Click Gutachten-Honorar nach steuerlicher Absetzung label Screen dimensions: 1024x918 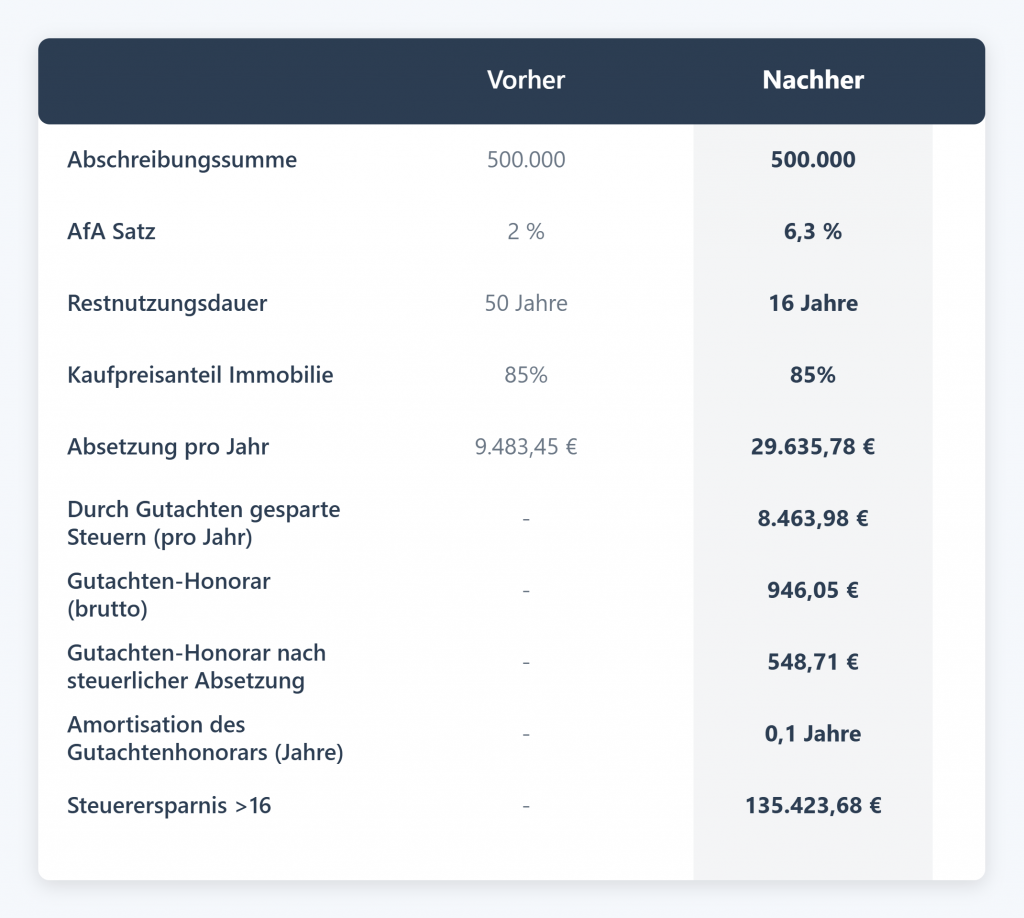tap(196, 667)
